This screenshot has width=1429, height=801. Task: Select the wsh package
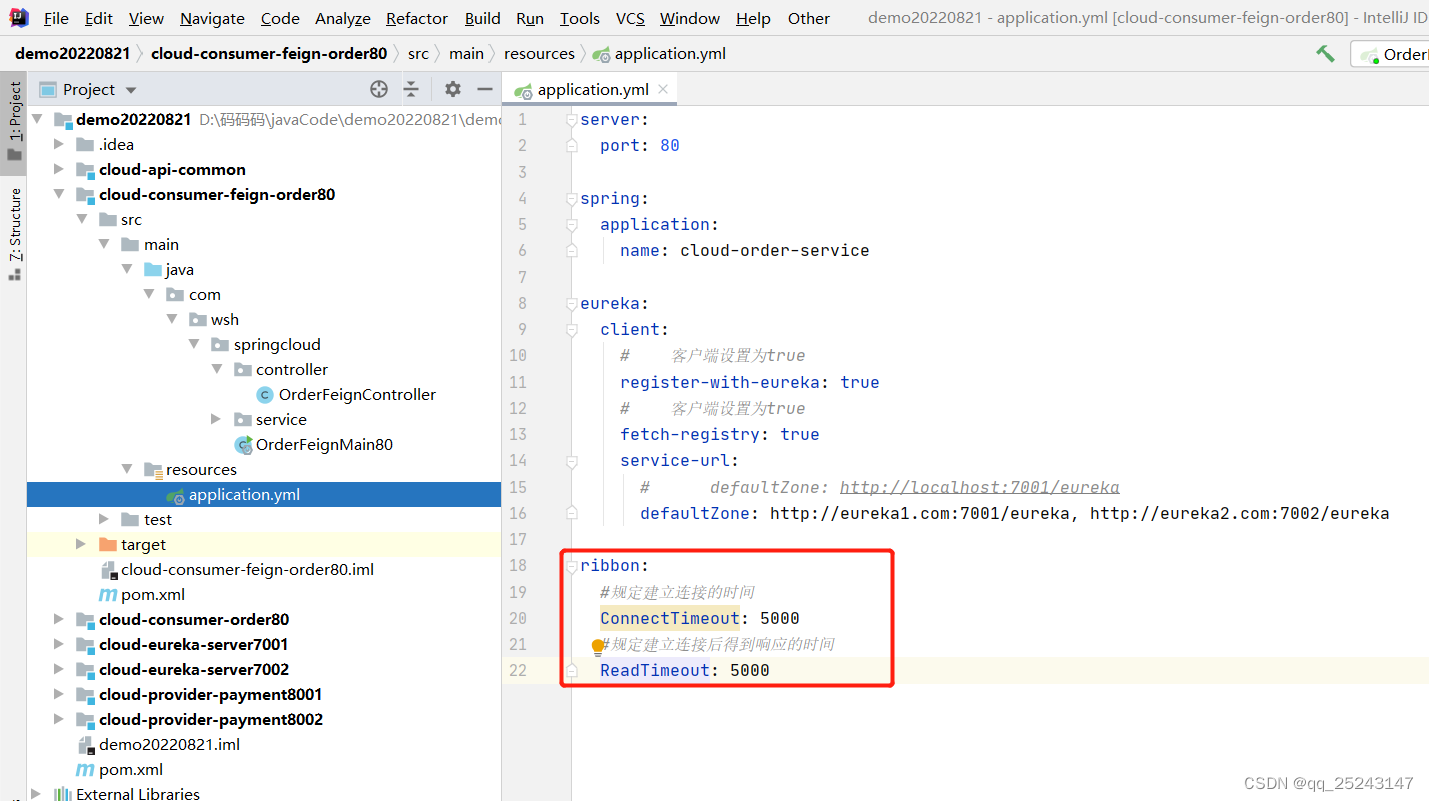(x=225, y=320)
